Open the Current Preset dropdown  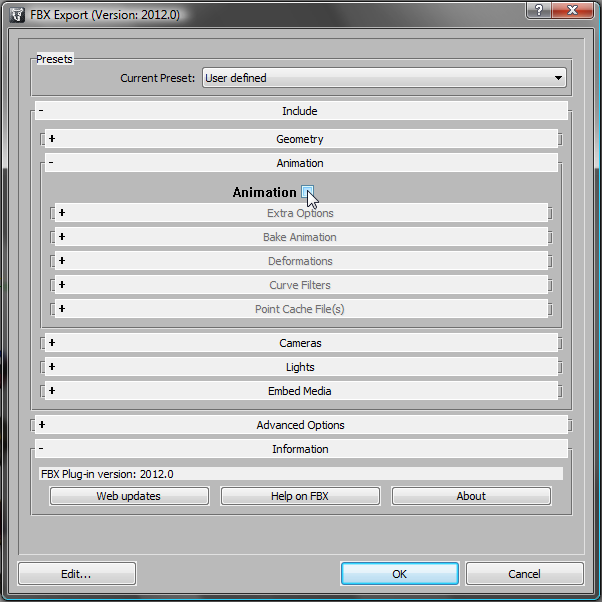384,78
